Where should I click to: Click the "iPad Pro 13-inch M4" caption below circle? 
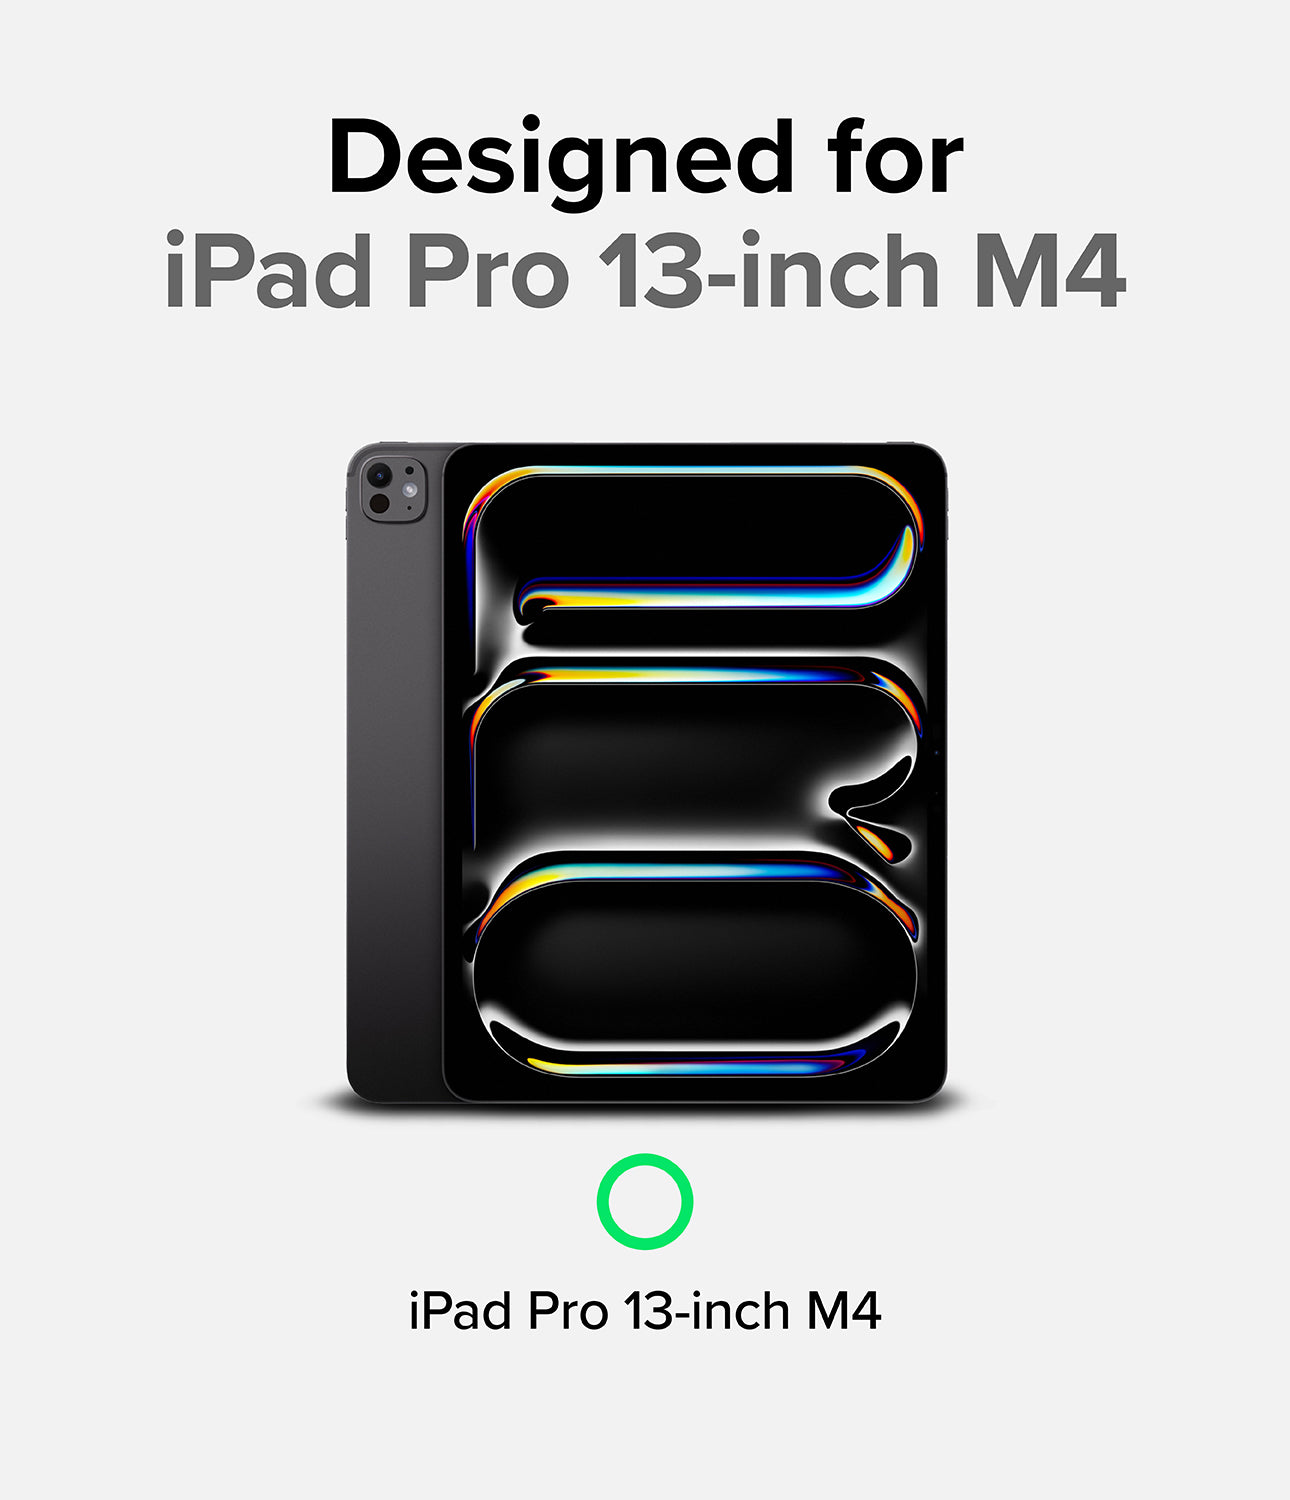[645, 1310]
